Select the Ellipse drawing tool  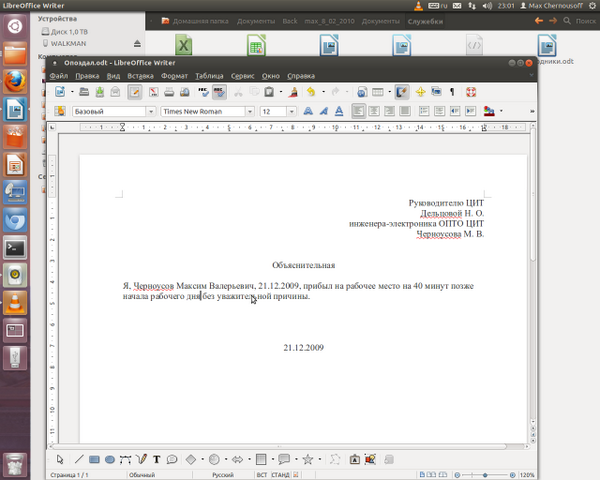point(110,459)
